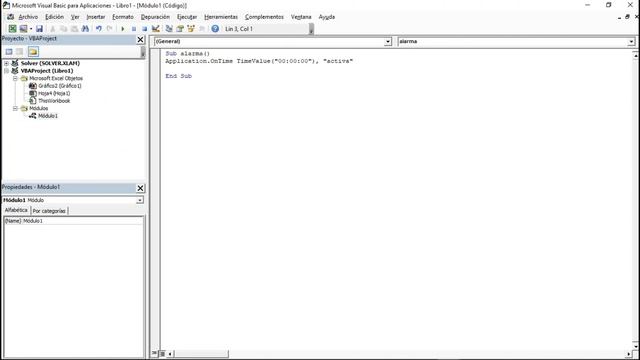Open VBA Help question mark icon
Image resolution: width=640 pixels, height=360 pixels.
[x=215, y=29]
